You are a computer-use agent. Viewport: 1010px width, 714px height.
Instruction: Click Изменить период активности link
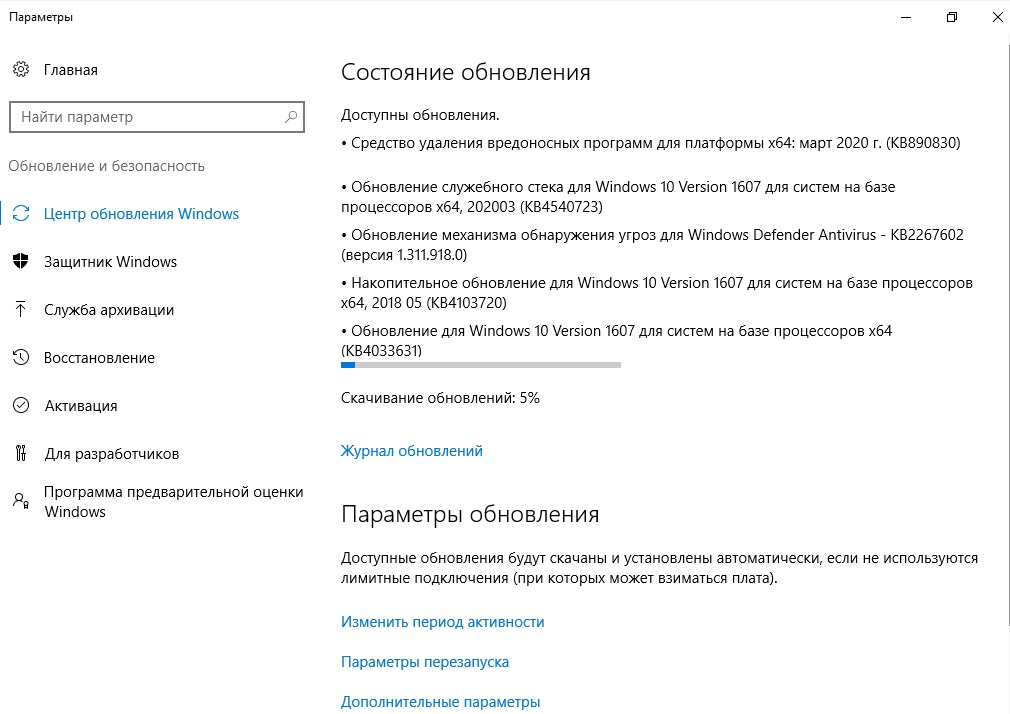(443, 622)
